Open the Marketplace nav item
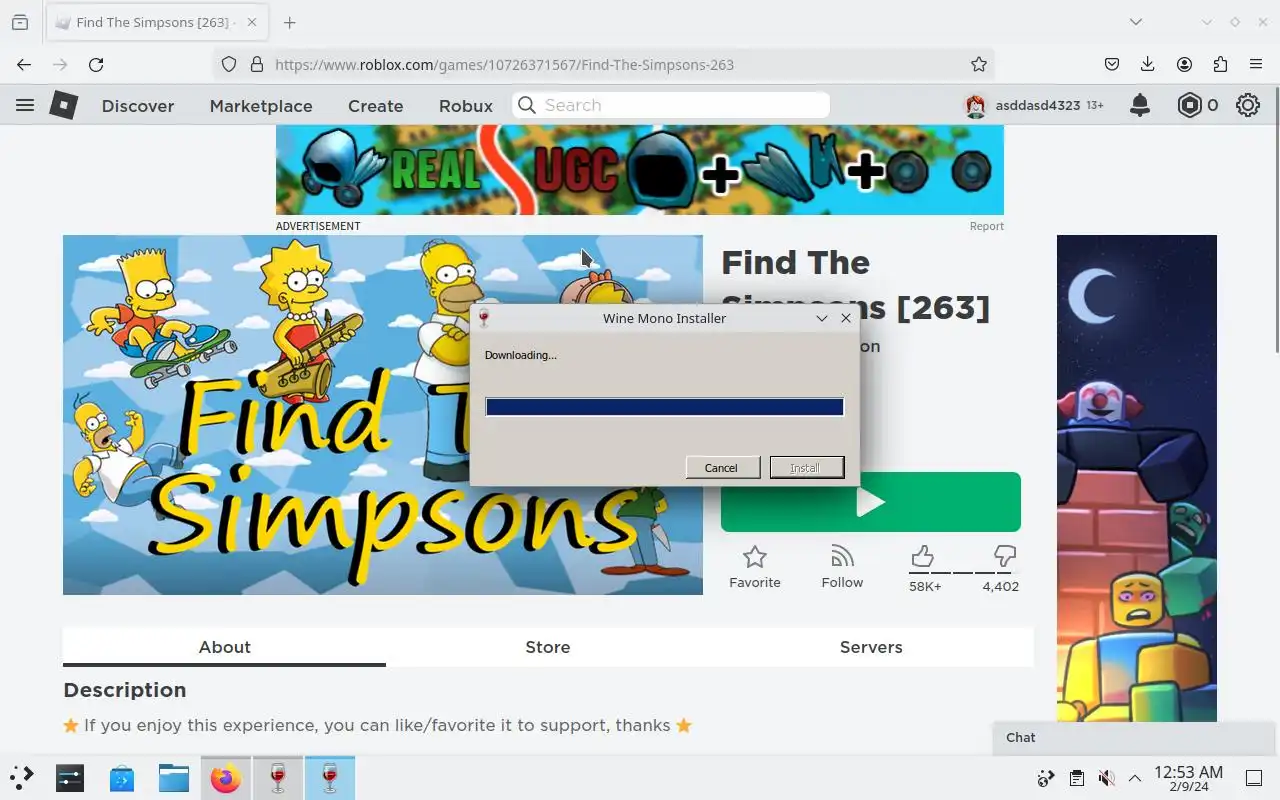 pyautogui.click(x=261, y=106)
